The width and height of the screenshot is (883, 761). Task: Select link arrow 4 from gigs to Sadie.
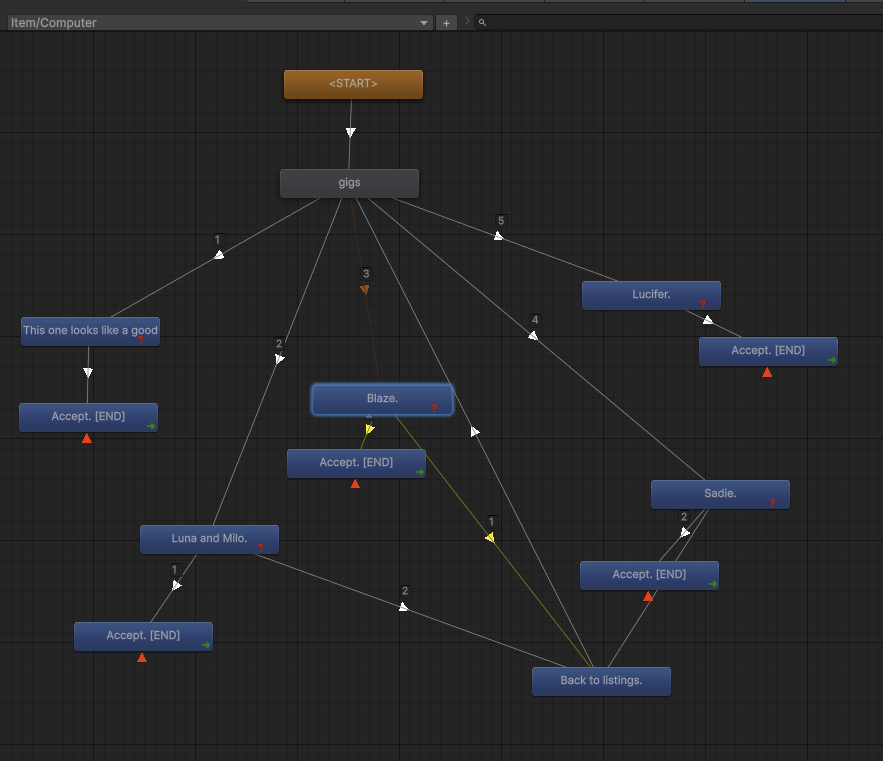(533, 336)
